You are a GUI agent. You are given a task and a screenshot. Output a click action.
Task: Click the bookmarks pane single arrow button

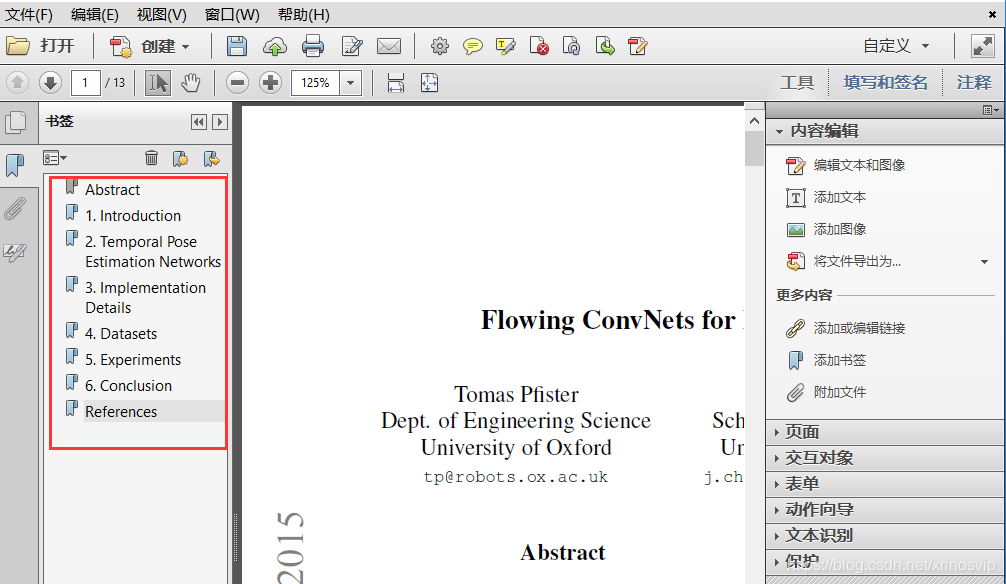[x=220, y=122]
